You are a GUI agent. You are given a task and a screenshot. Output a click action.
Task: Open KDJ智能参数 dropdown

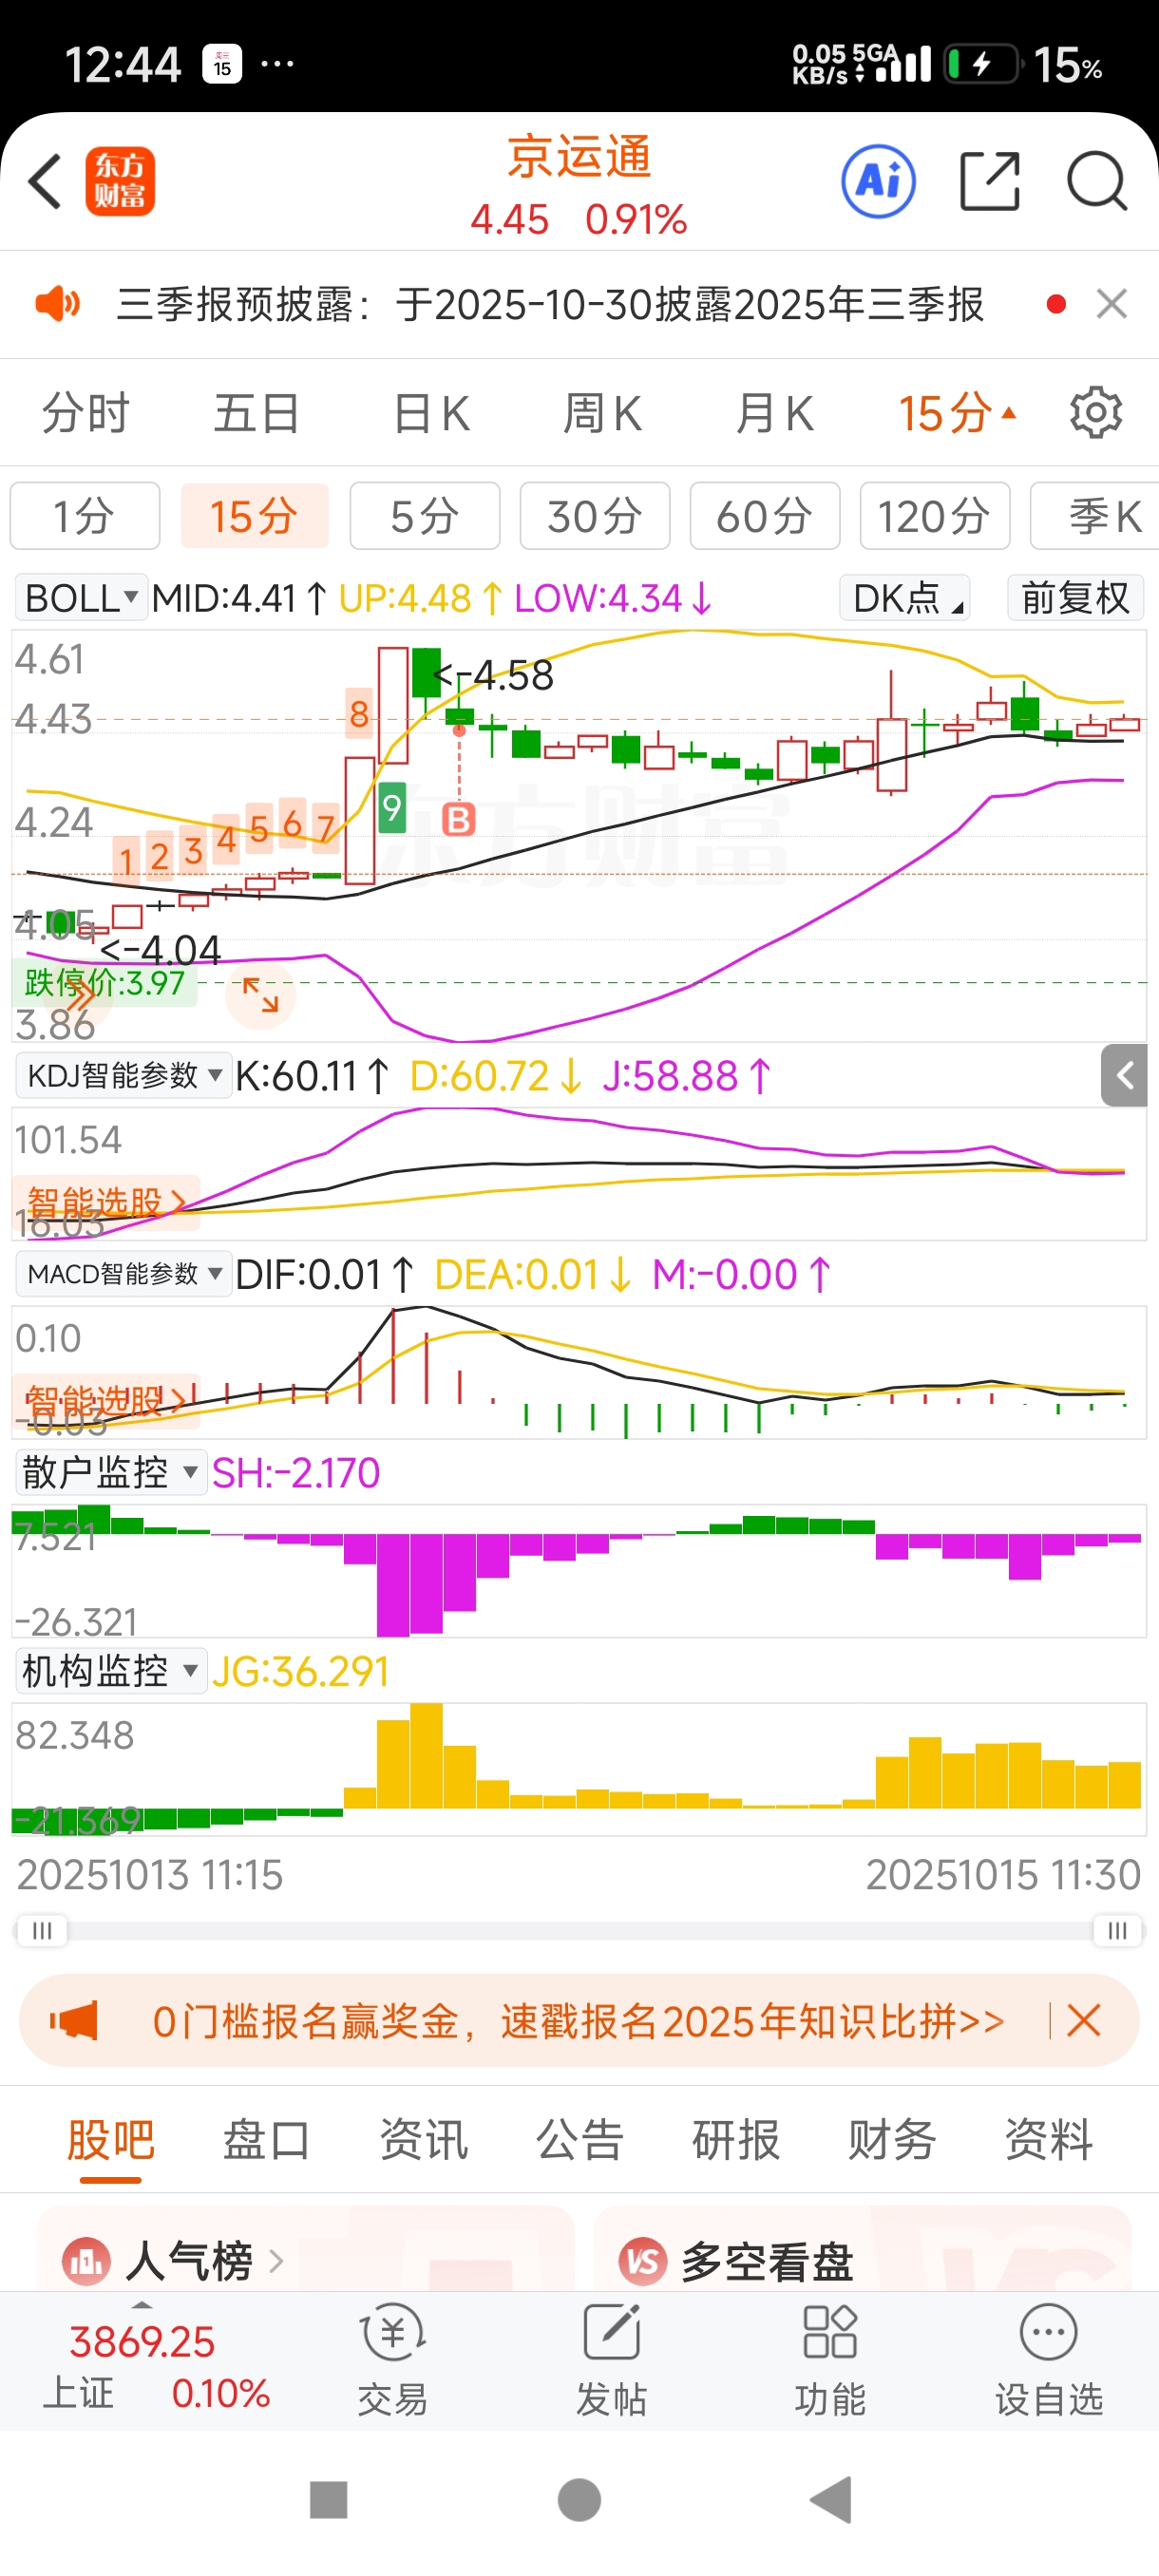coord(124,1076)
